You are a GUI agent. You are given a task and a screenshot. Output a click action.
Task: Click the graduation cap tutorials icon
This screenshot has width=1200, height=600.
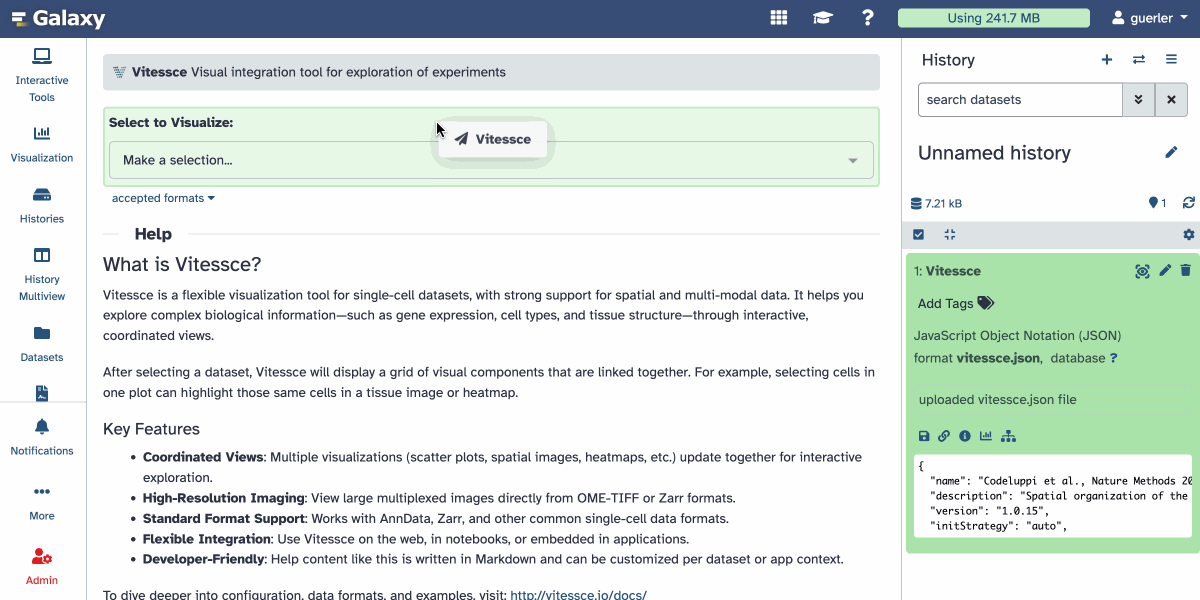click(823, 18)
